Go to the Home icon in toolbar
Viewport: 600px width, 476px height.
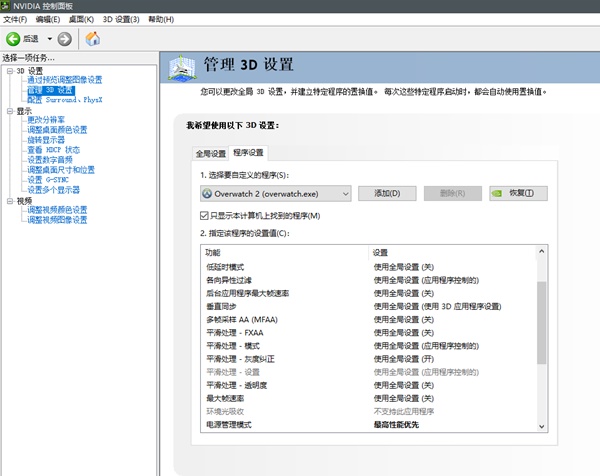pos(93,39)
